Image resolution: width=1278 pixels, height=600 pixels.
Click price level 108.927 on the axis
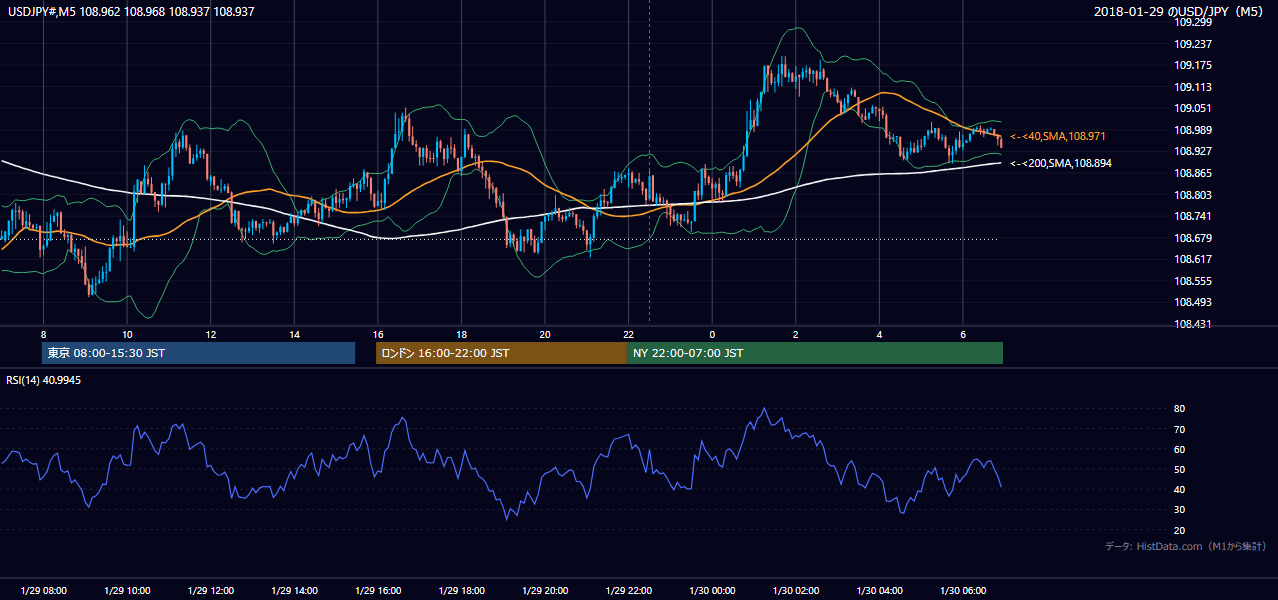click(1193, 151)
